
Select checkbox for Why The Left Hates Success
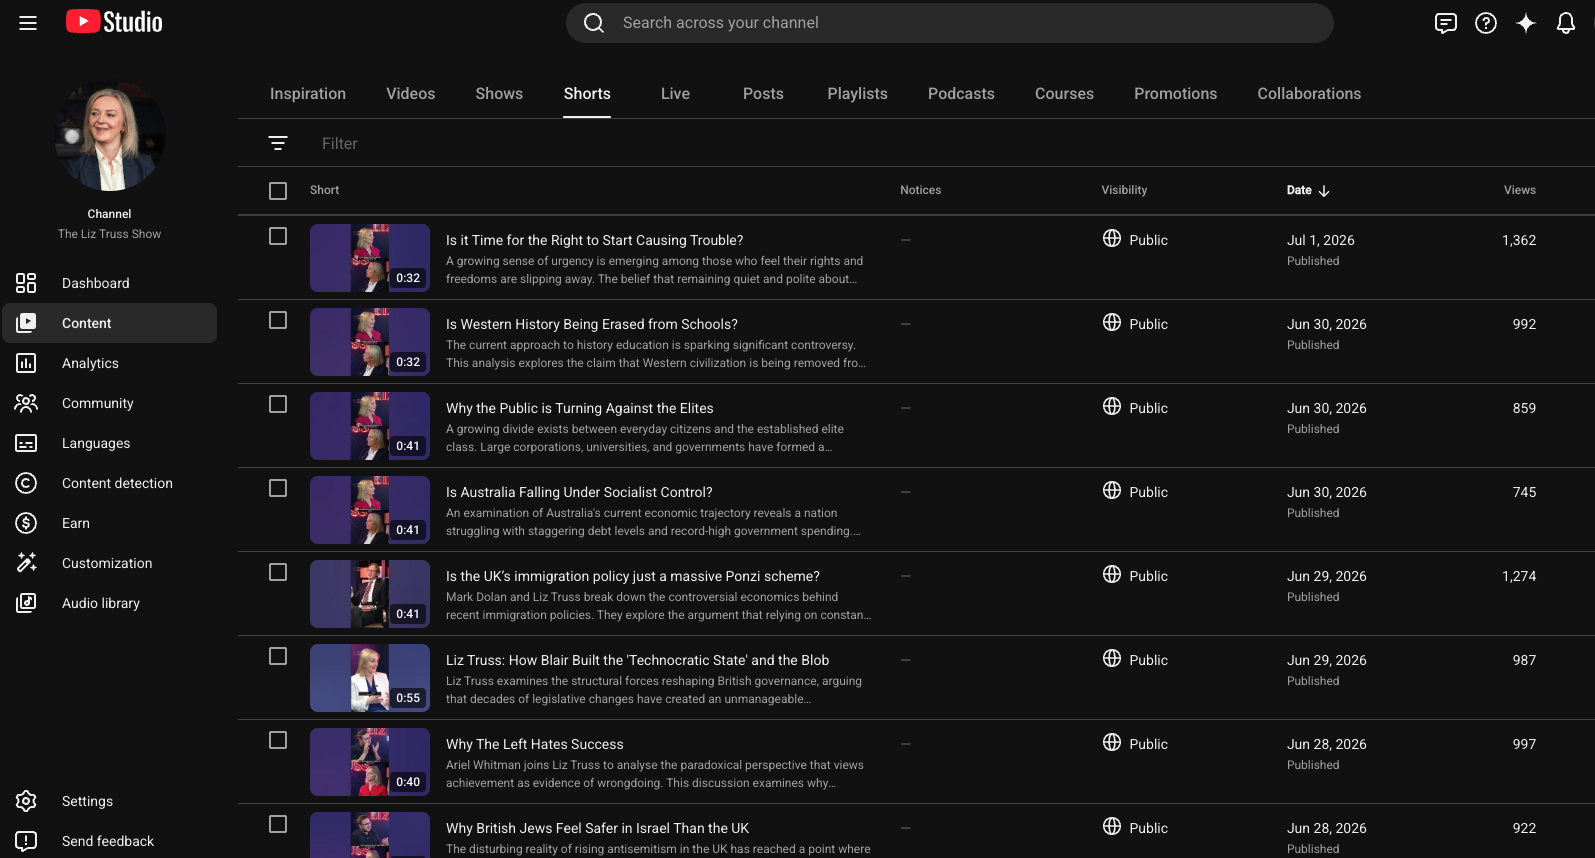point(278,740)
